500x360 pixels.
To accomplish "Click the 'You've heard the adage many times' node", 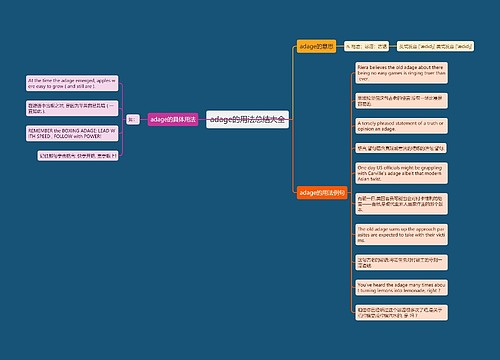I will pos(401,287).
